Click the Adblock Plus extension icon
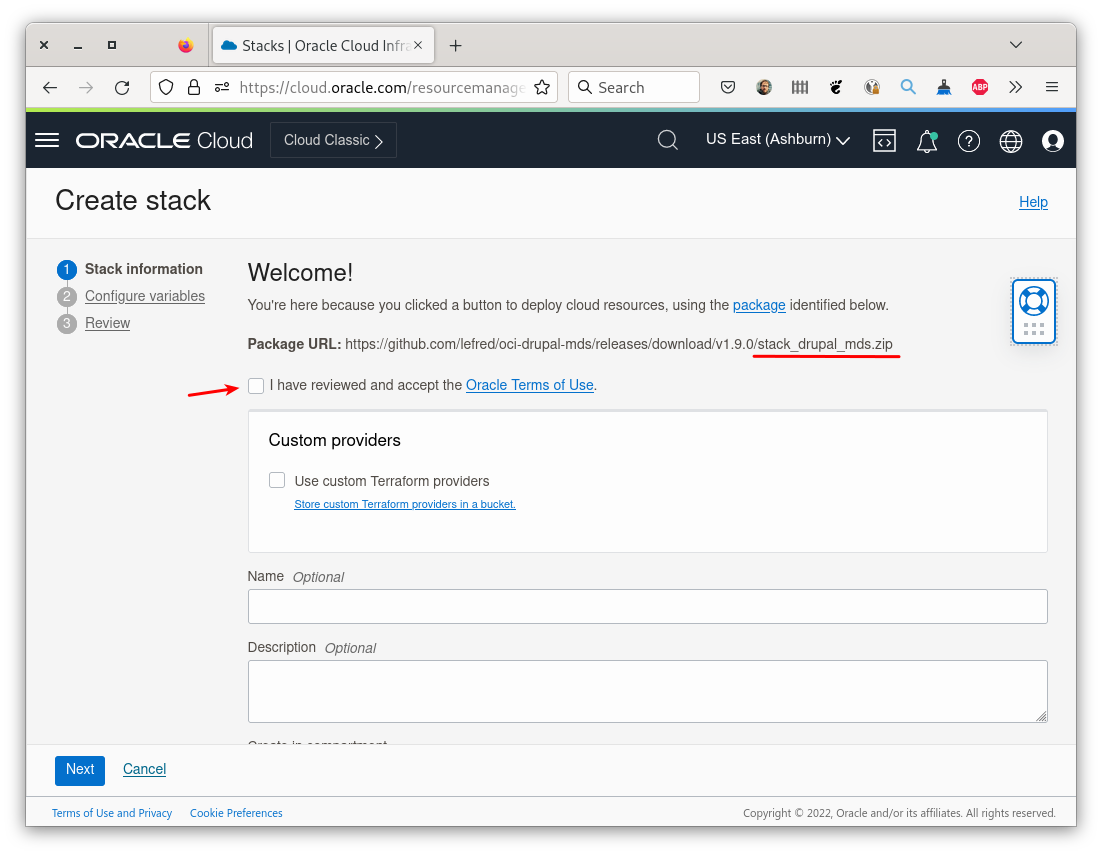Screen dimensions: 1102x855 point(979,87)
